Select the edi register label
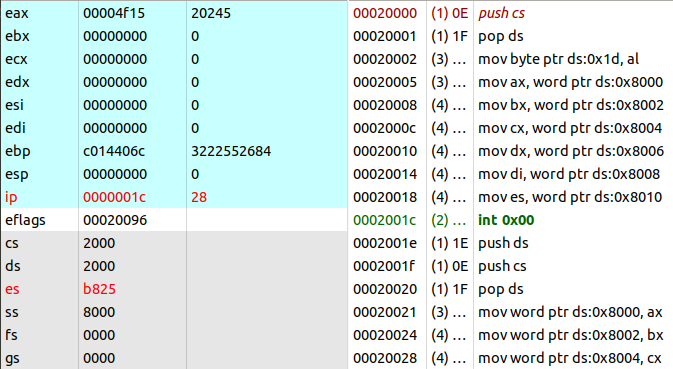 (x=15, y=128)
